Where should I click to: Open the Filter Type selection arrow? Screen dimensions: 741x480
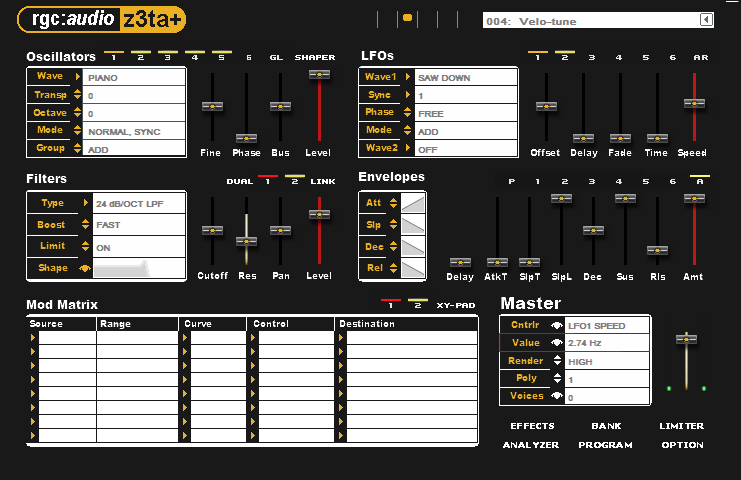(x=86, y=203)
